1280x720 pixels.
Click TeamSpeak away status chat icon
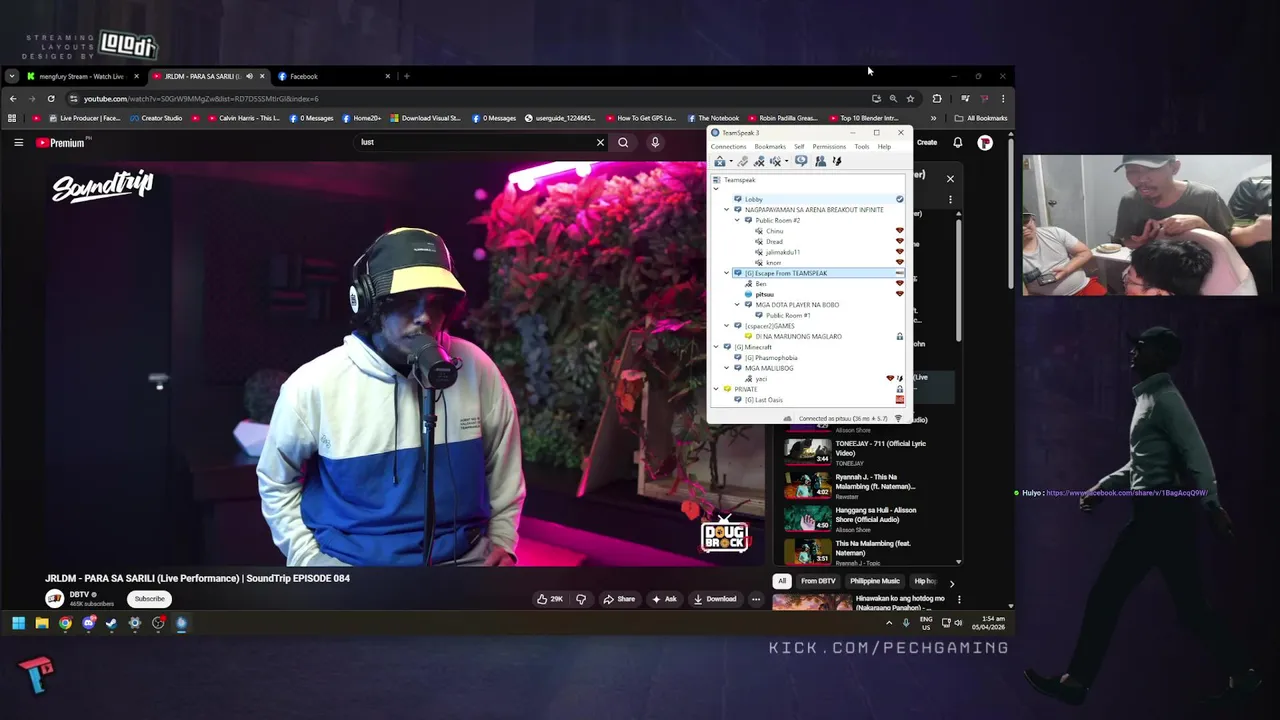pyautogui.click(x=801, y=161)
